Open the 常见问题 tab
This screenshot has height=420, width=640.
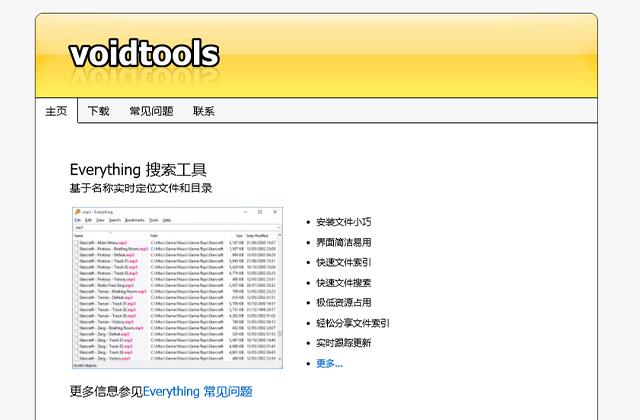click(151, 111)
